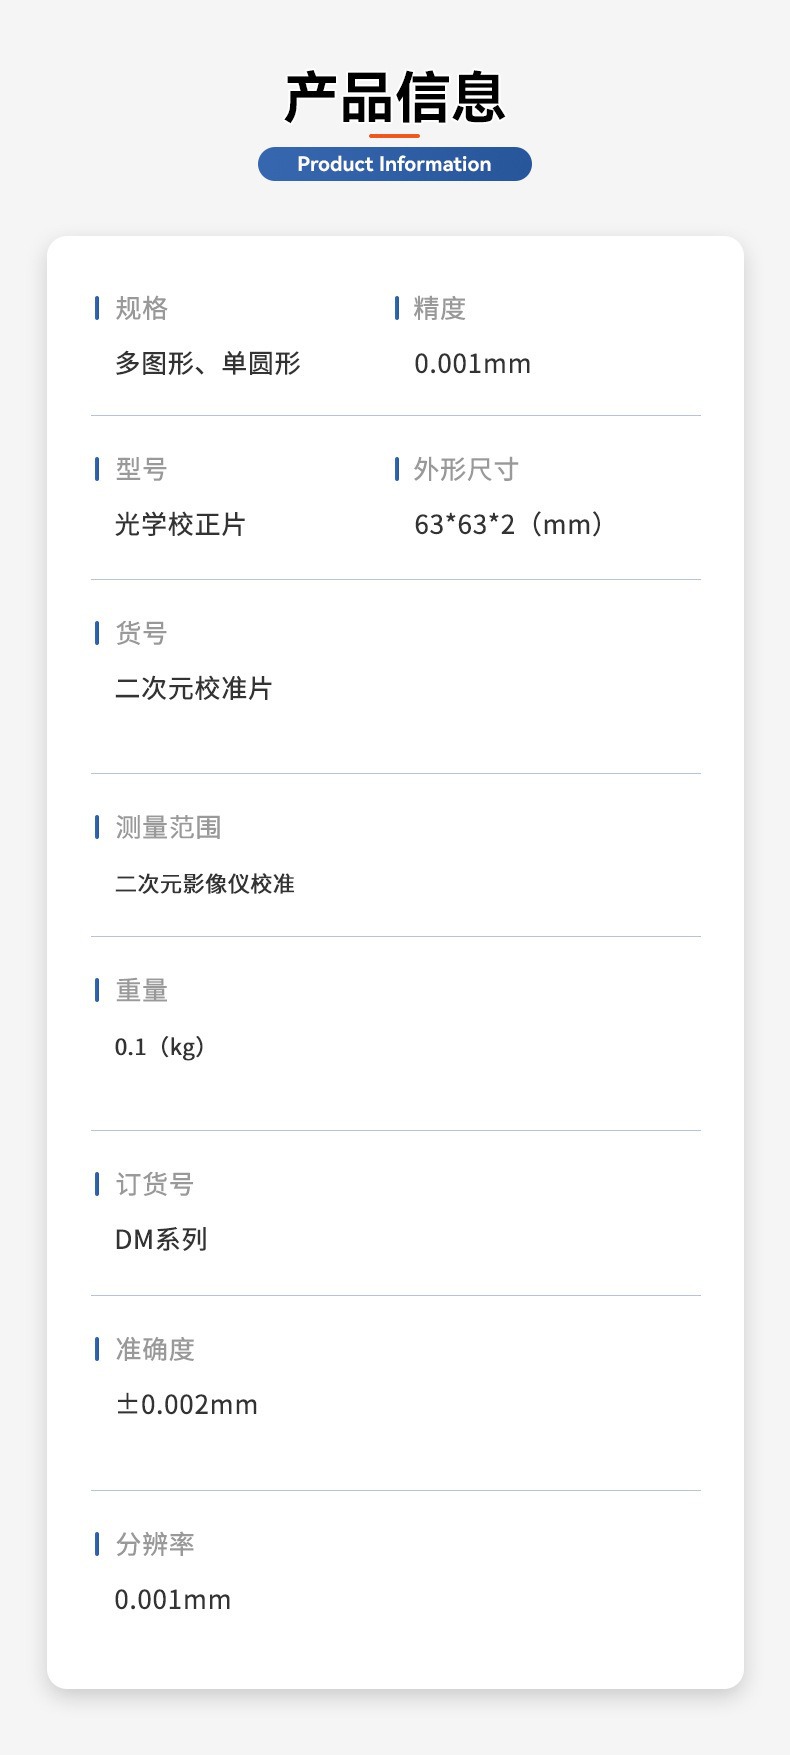
Task: Click the 0.001mm value under 精度
Action: pos(472,363)
